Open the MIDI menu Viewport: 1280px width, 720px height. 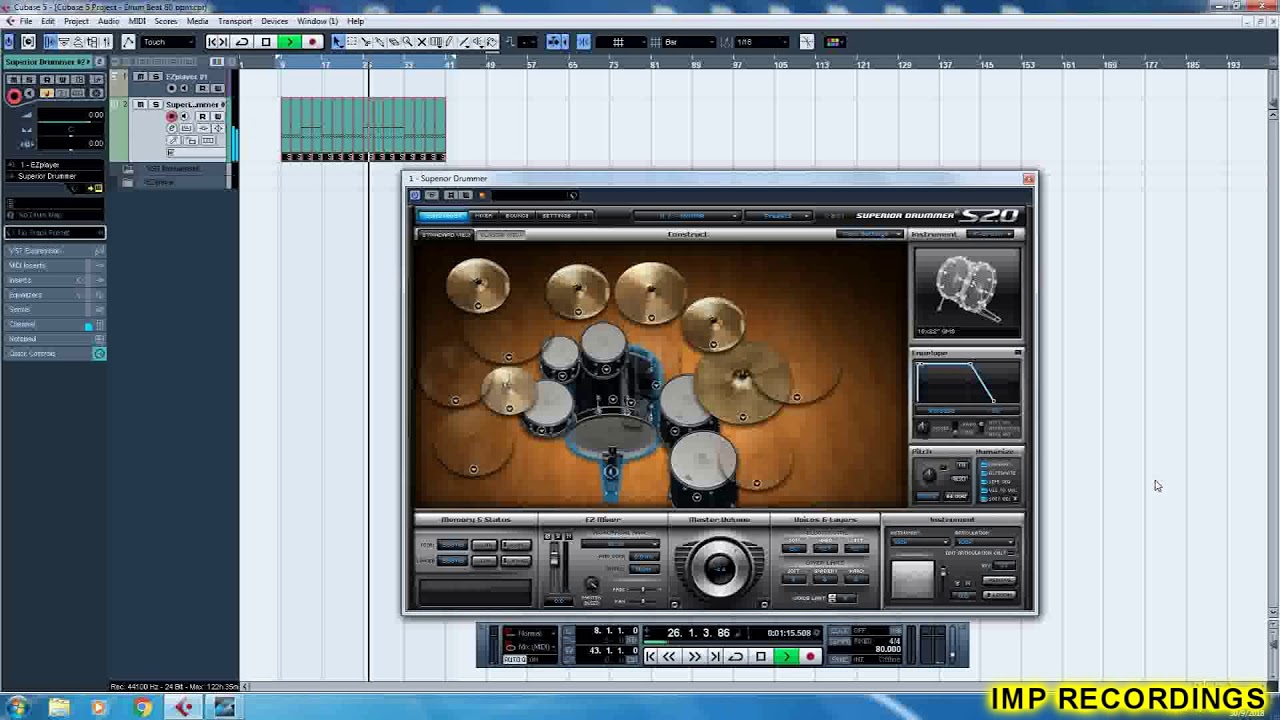(x=137, y=21)
